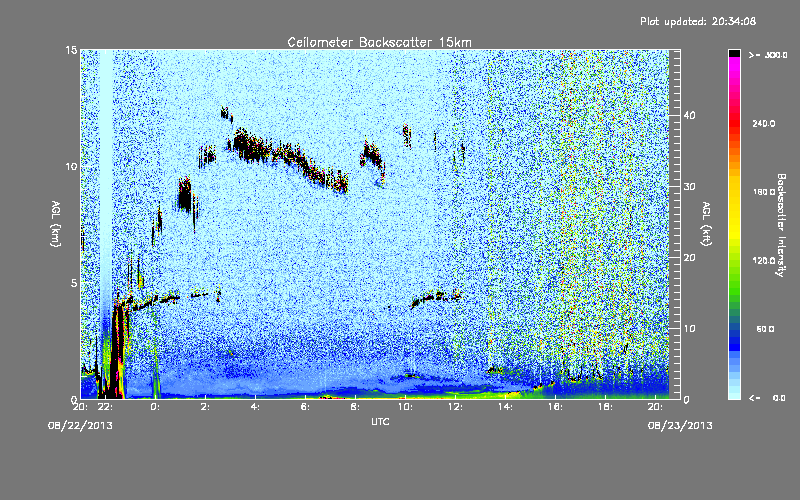This screenshot has height=500, width=800.
Task: Click the 'Backscatter Intensity' colorbar label
Action: 781,225
